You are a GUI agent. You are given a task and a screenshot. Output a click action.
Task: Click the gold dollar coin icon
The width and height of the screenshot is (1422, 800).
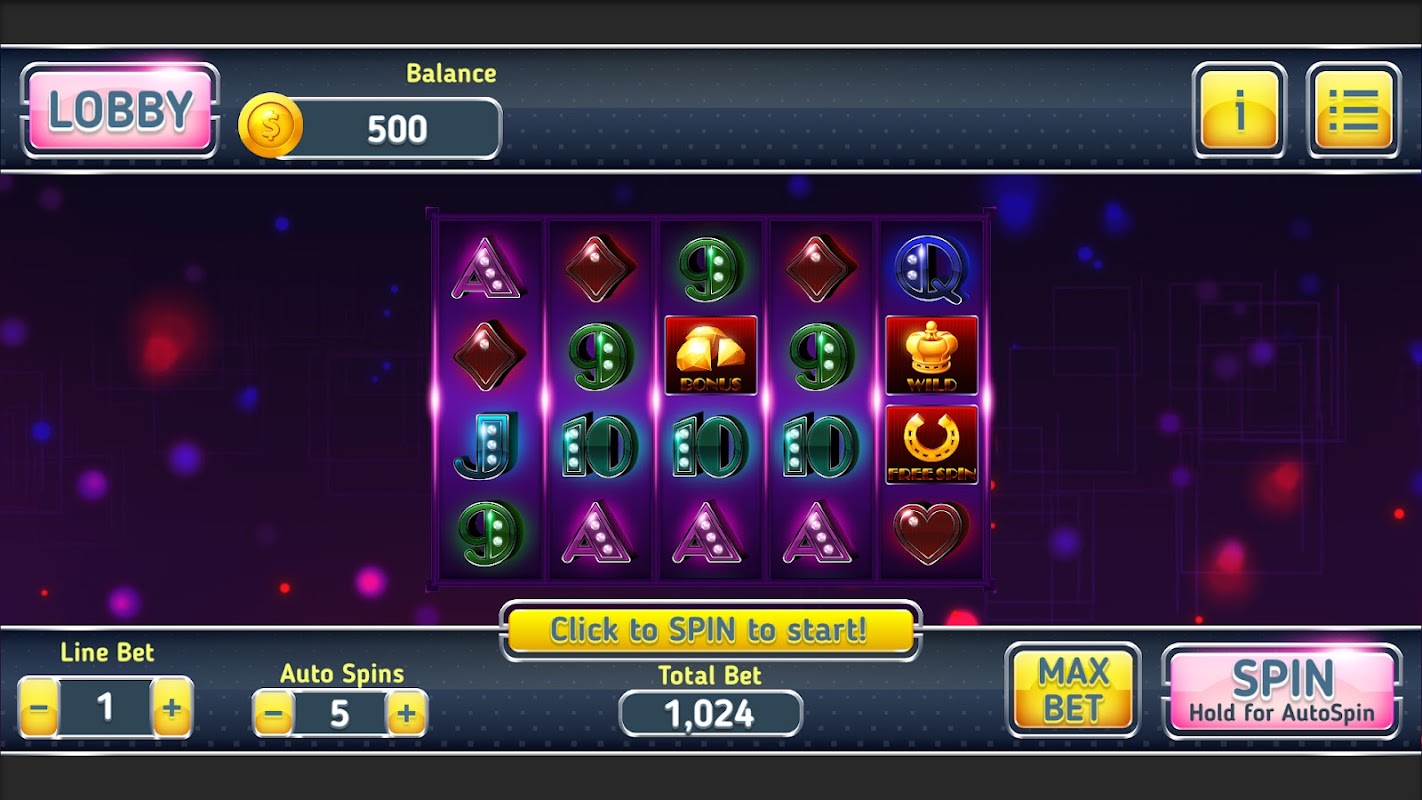270,126
